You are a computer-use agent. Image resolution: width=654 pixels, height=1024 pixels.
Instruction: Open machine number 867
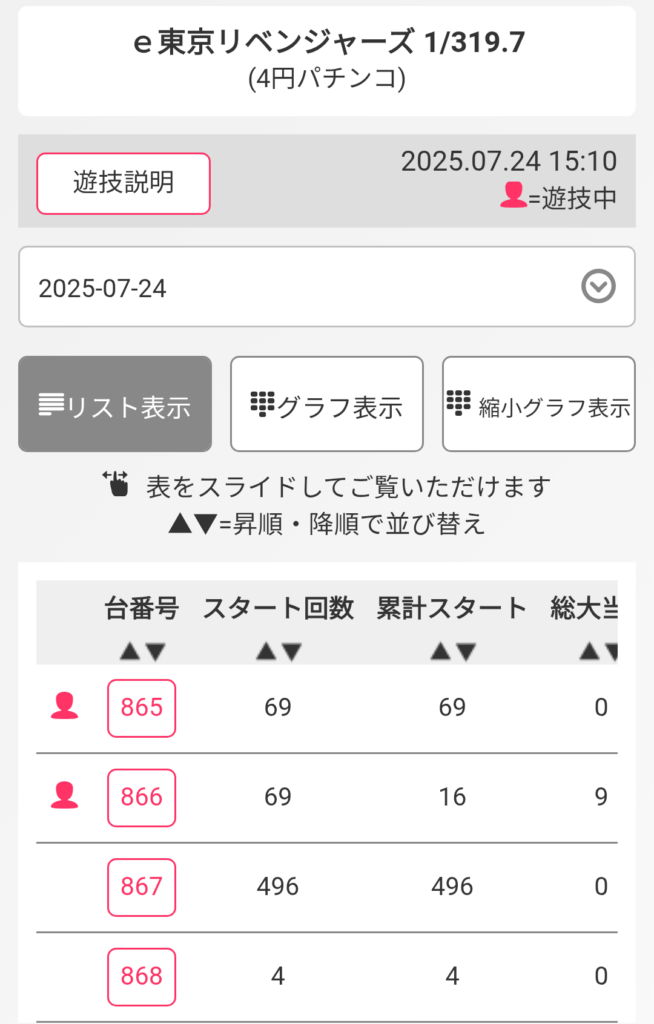click(x=142, y=887)
